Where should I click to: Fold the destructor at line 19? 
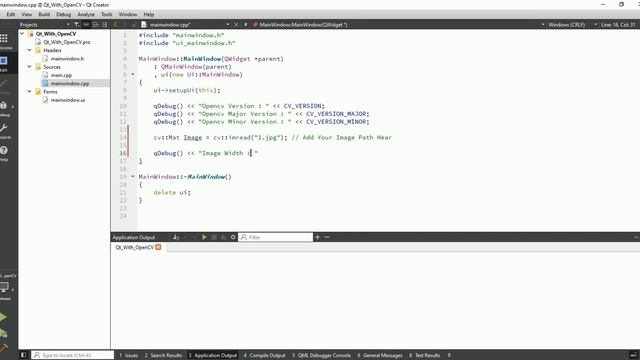click(x=133, y=176)
